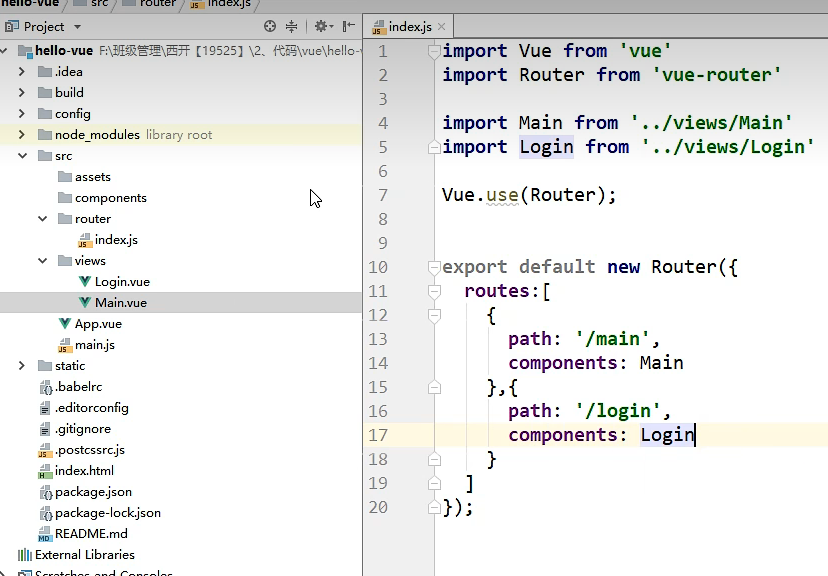Click the src breadcrumb in navigation bar
Screen dimensions: 828x576
pos(91,4)
